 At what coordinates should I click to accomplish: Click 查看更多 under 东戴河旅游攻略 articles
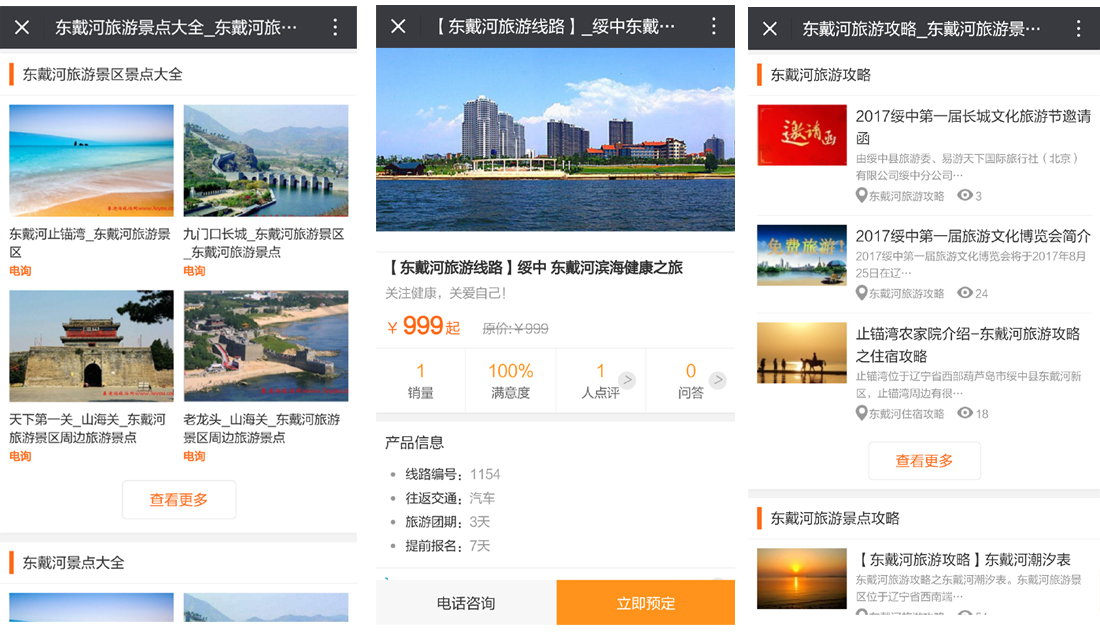click(925, 461)
